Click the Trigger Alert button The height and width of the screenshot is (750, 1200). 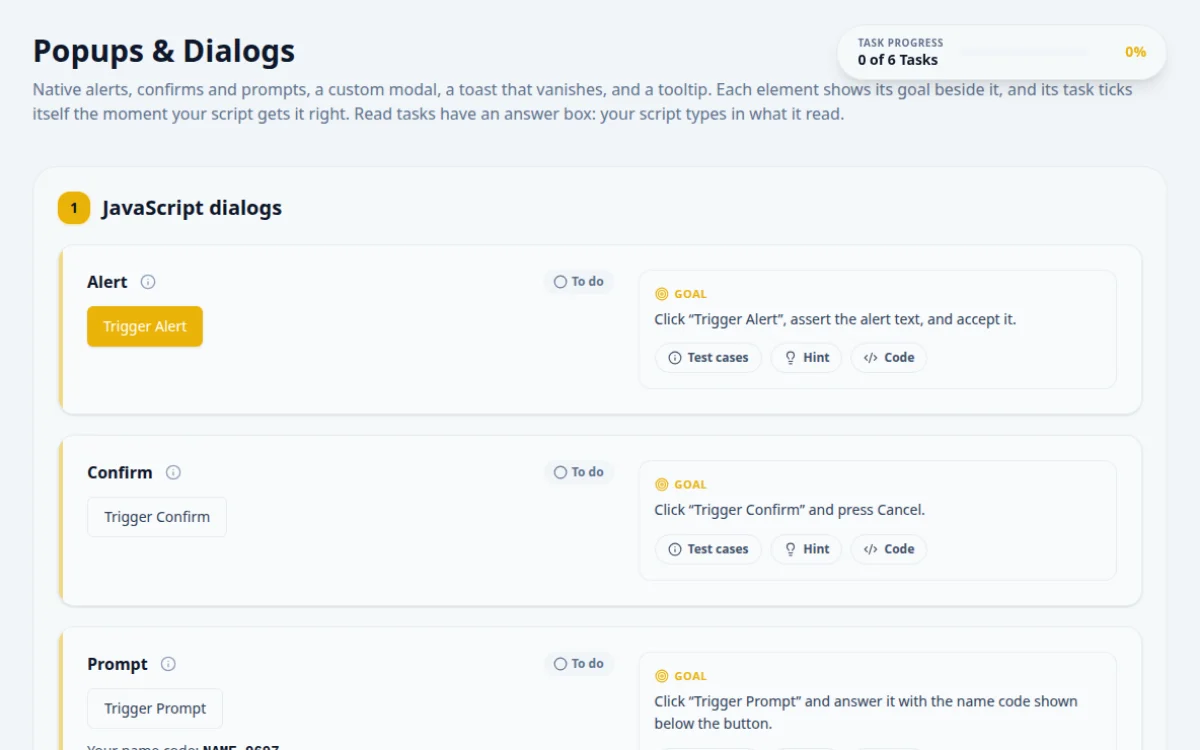coord(145,327)
